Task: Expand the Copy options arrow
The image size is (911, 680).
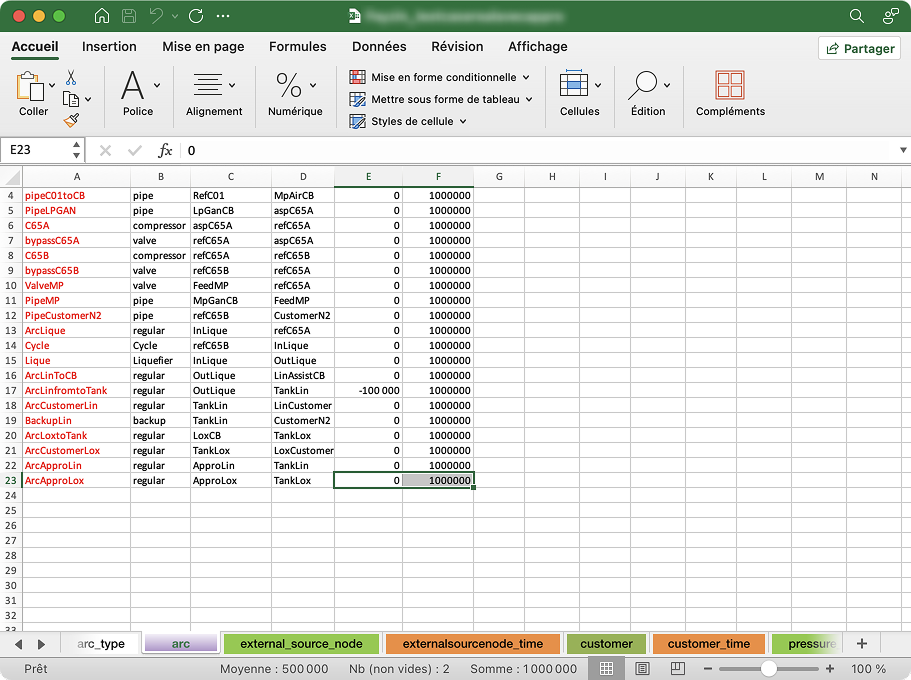Action: (88, 99)
